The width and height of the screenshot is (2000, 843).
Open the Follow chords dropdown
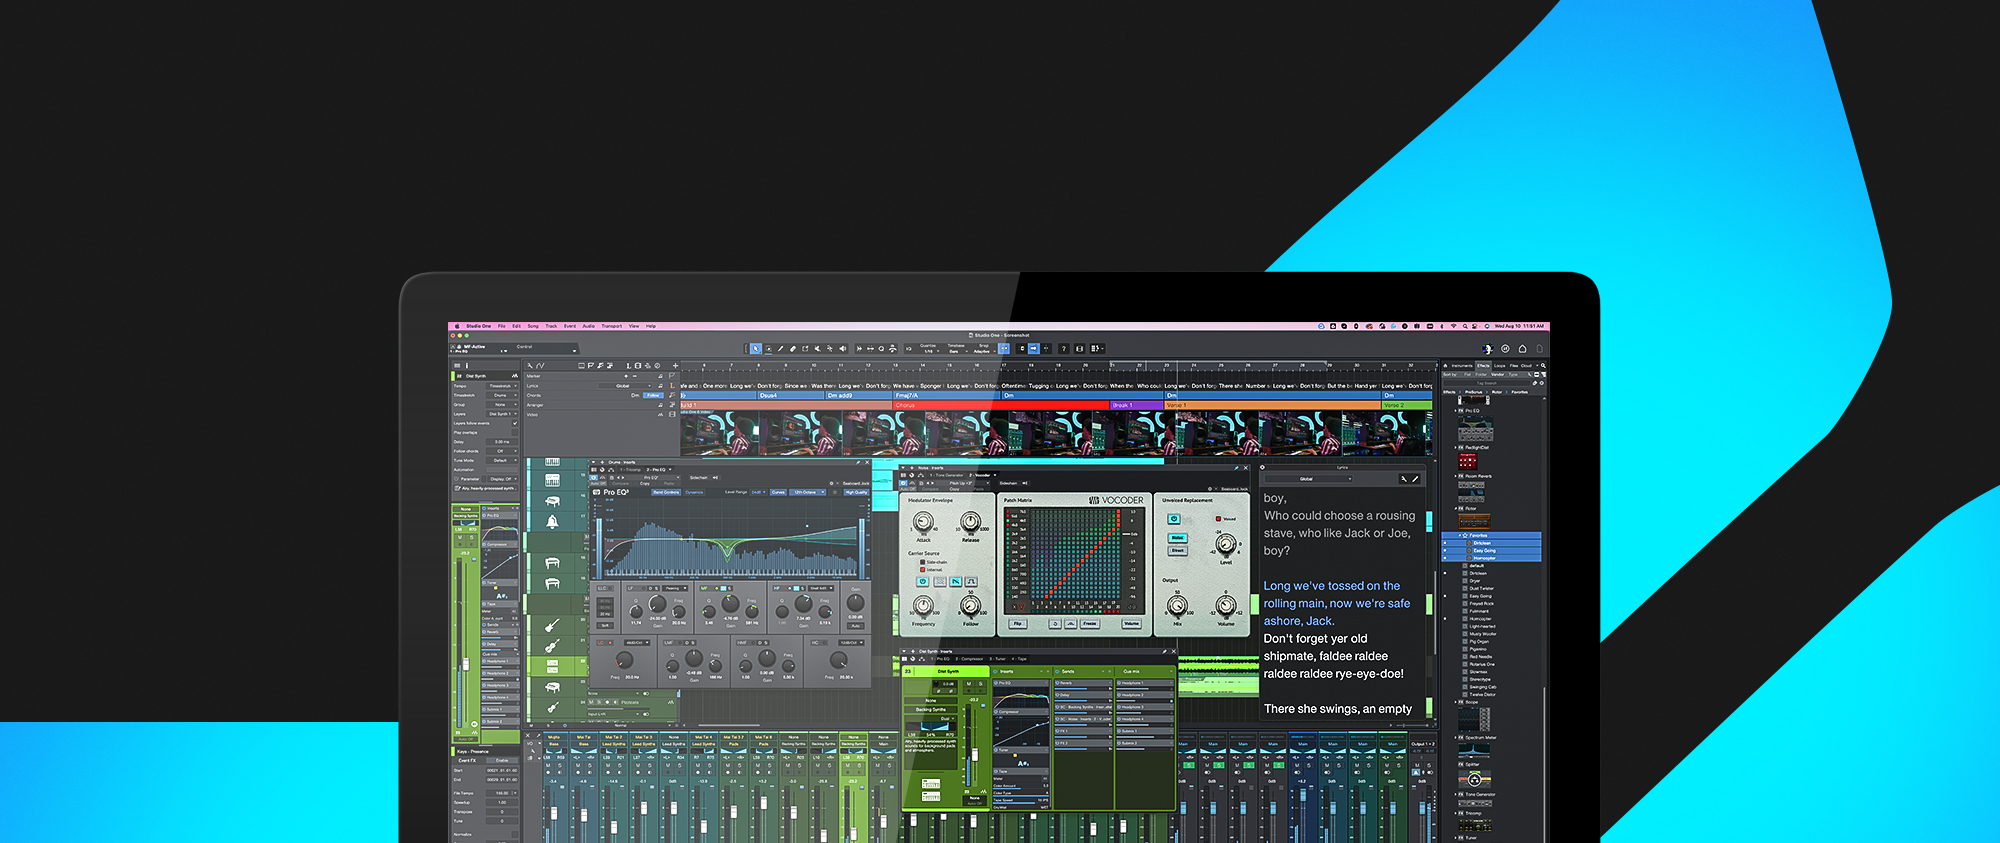pos(502,451)
